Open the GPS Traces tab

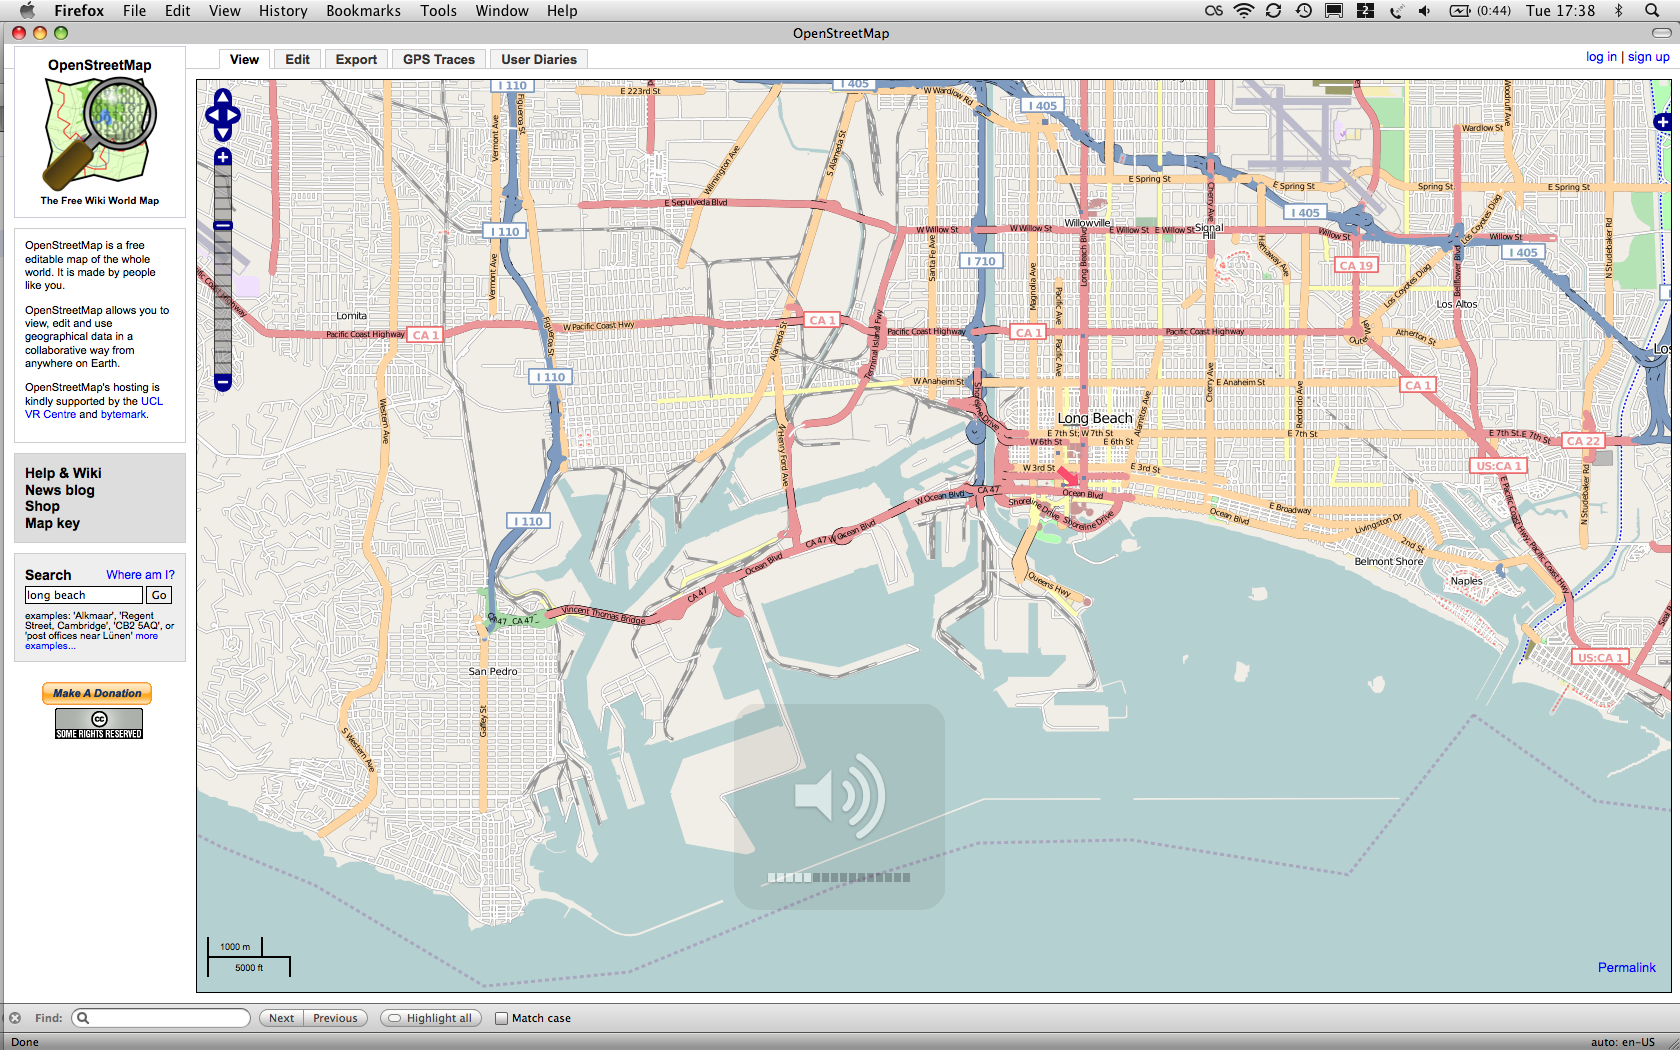point(438,60)
